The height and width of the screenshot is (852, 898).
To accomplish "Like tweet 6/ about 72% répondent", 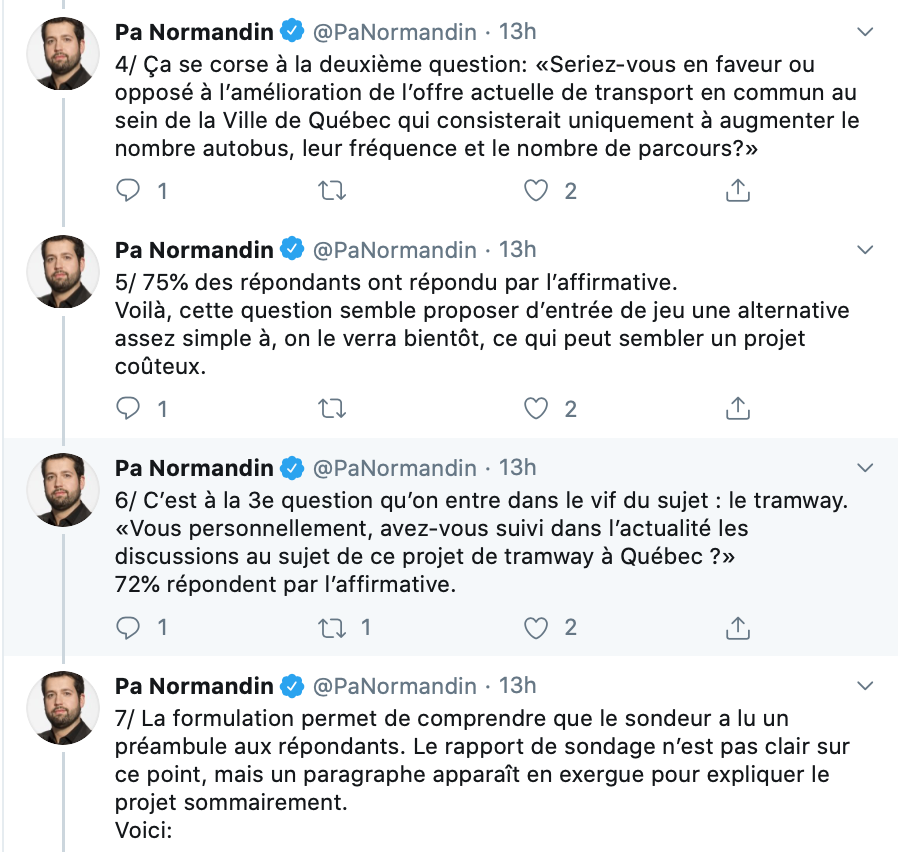I will (536, 628).
